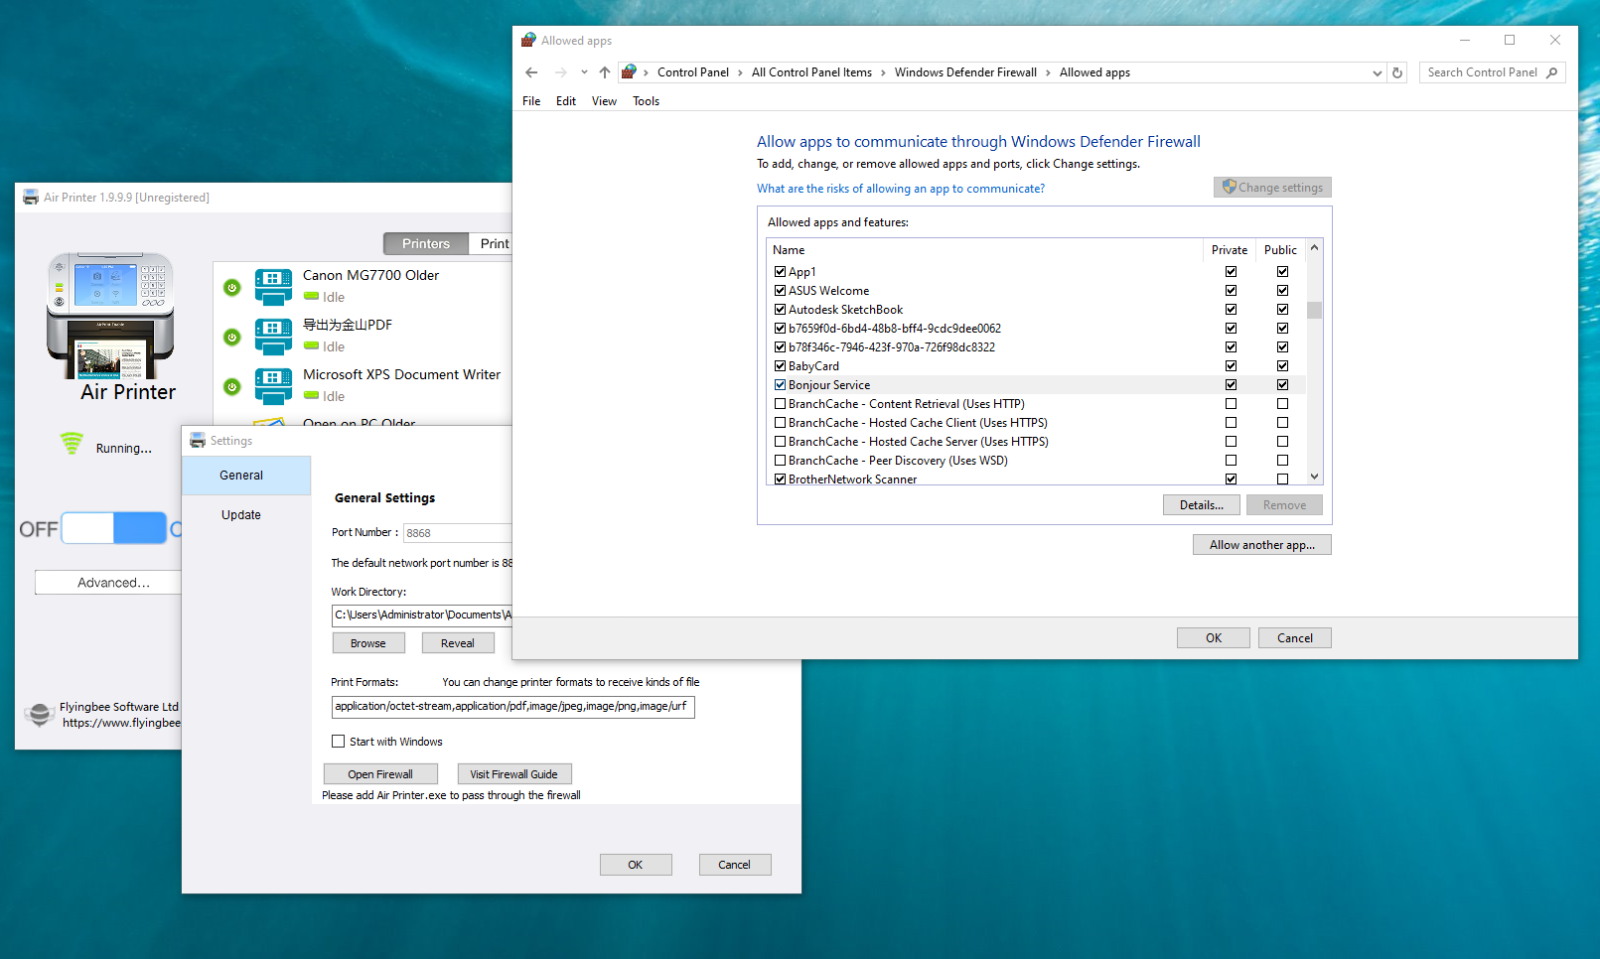This screenshot has width=1600, height=959.
Task: Toggle Autodesk SketchBook Public checkbox
Action: tap(1282, 309)
